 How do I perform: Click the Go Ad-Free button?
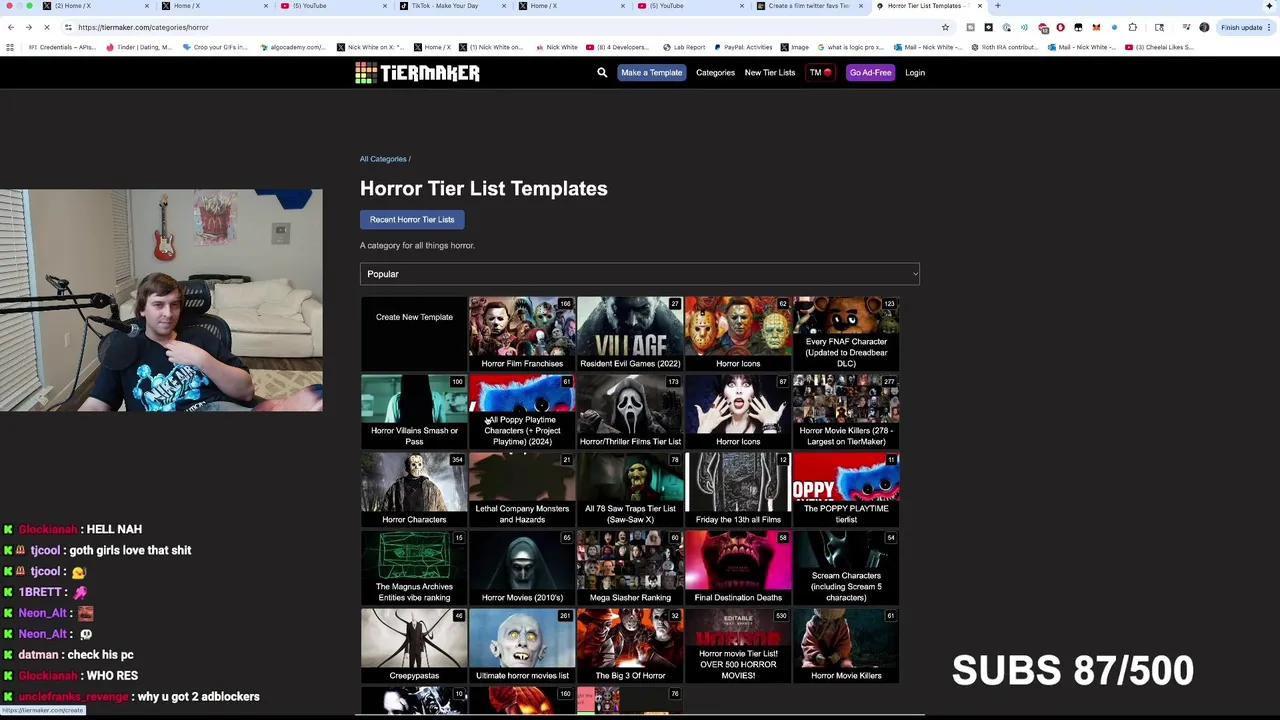tap(870, 72)
